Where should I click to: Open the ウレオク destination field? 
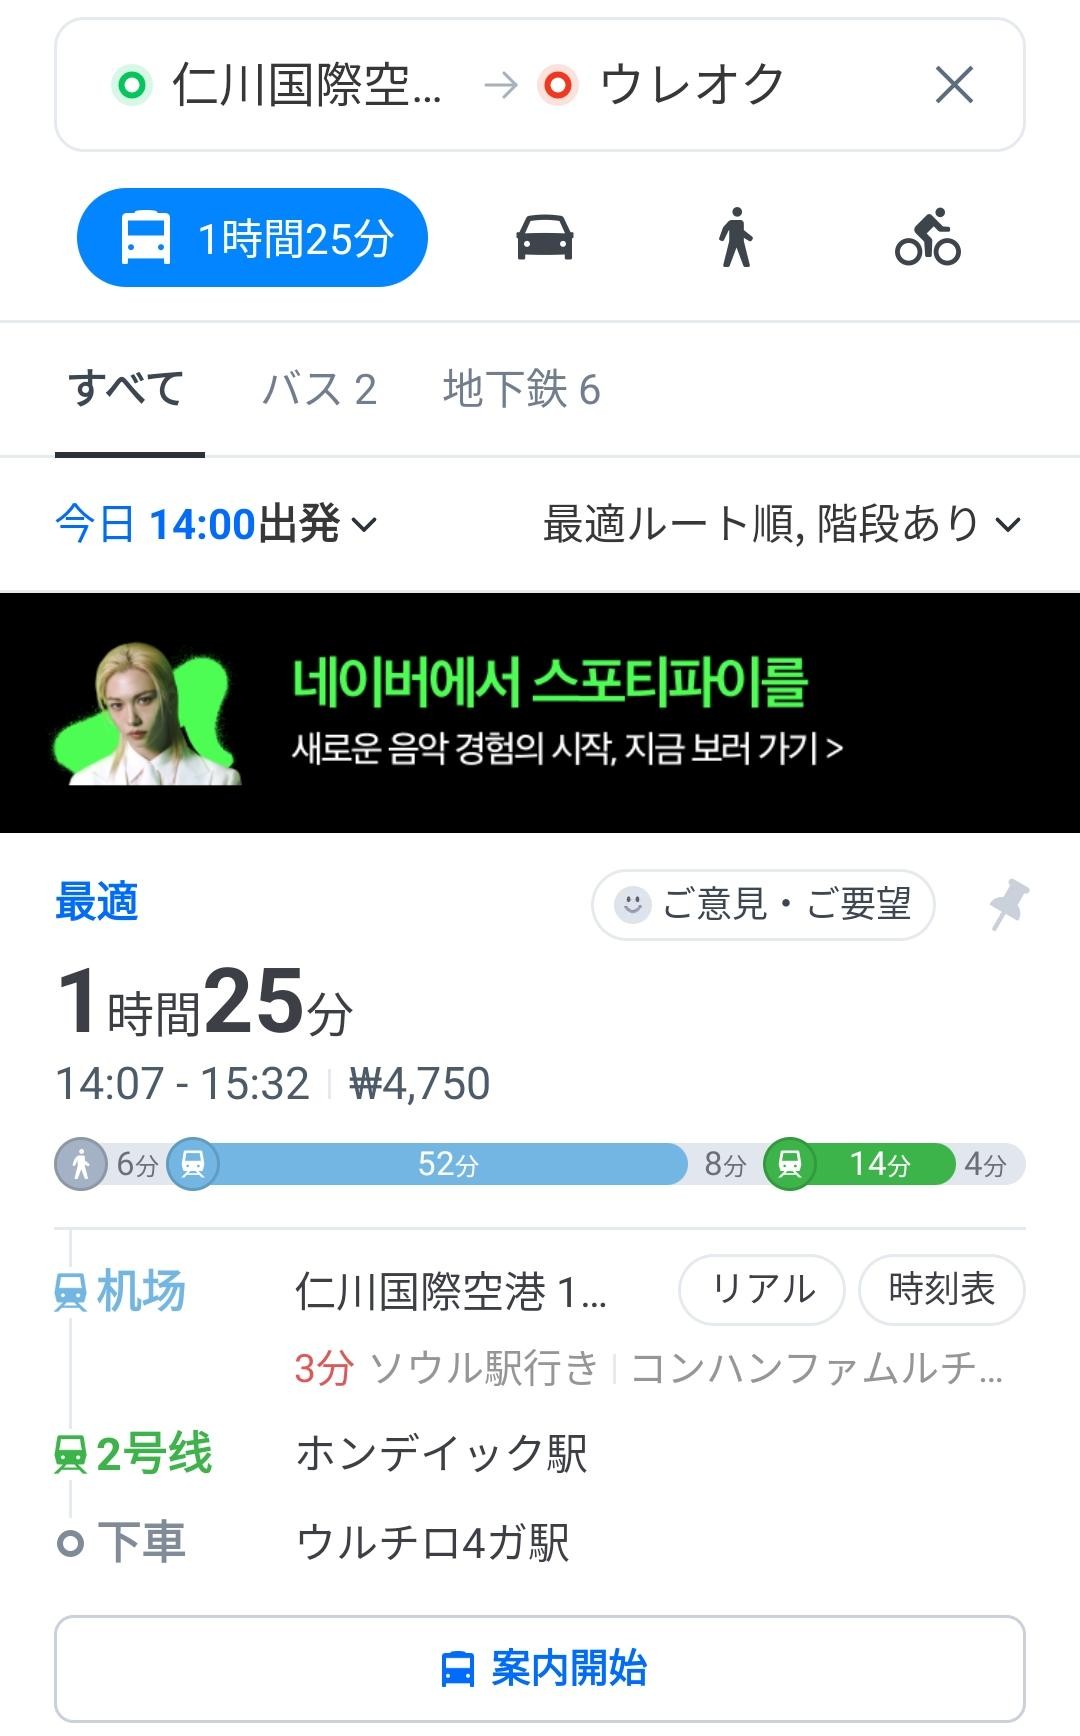click(690, 85)
